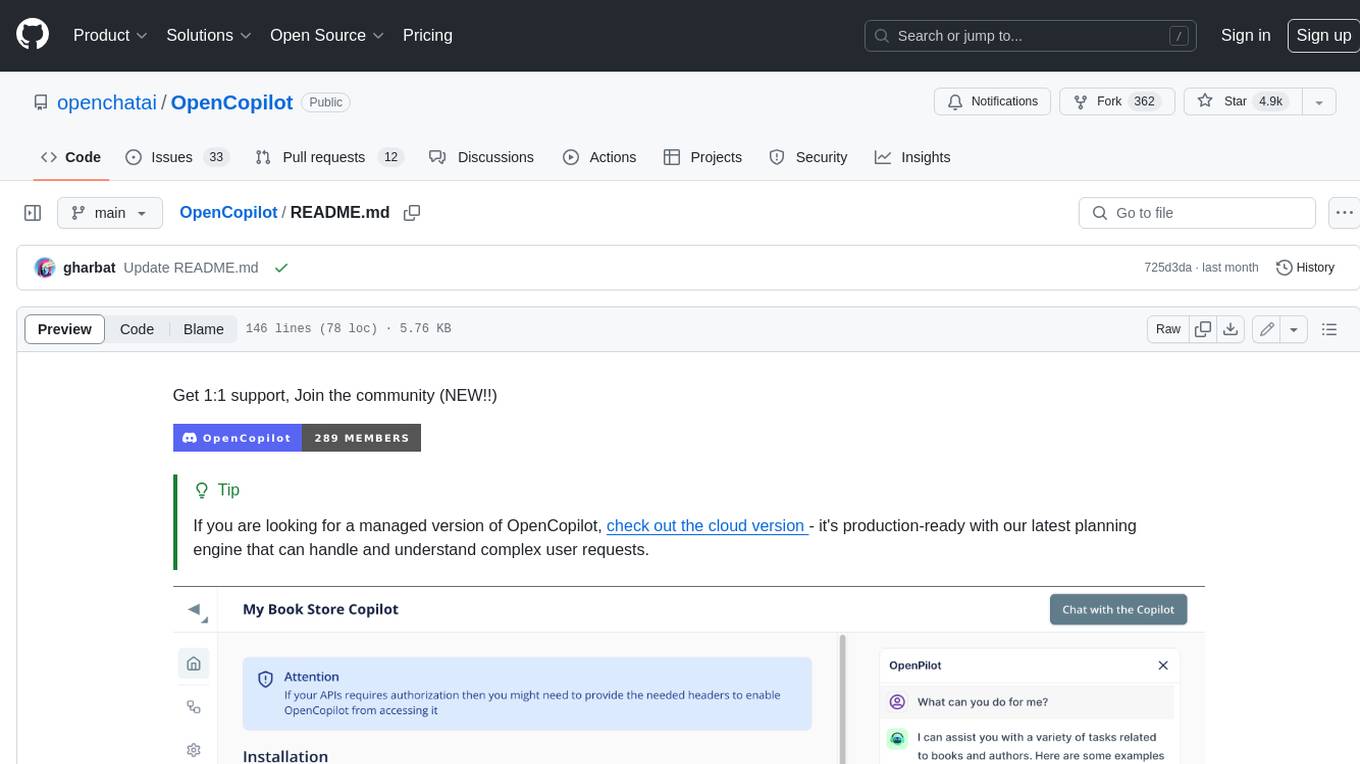1360x764 pixels.
Task: Open the edit options dropdown arrow
Action: [1294, 329]
